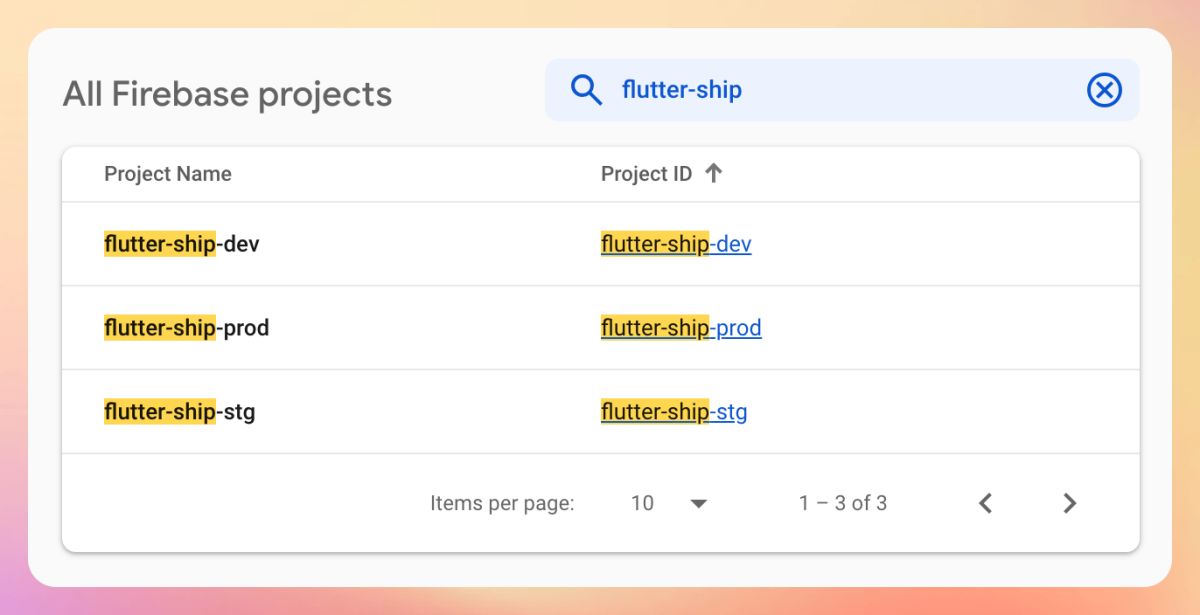The height and width of the screenshot is (615, 1200).
Task: Clear the search with the X icon
Action: coord(1104,90)
